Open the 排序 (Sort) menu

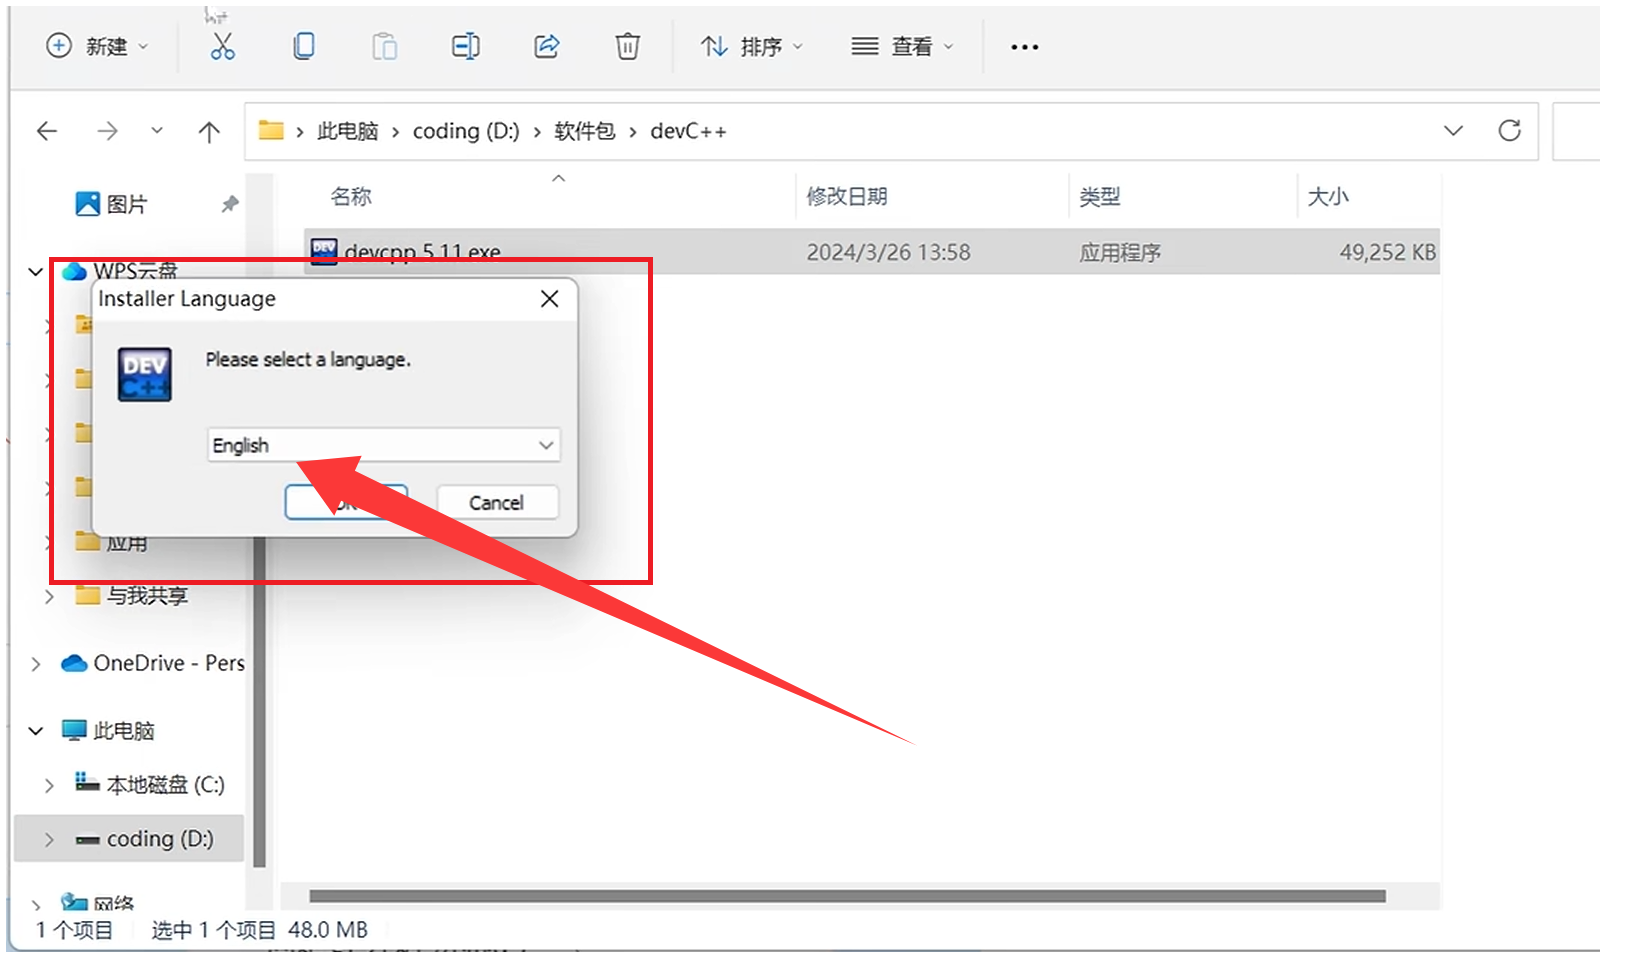pos(752,46)
